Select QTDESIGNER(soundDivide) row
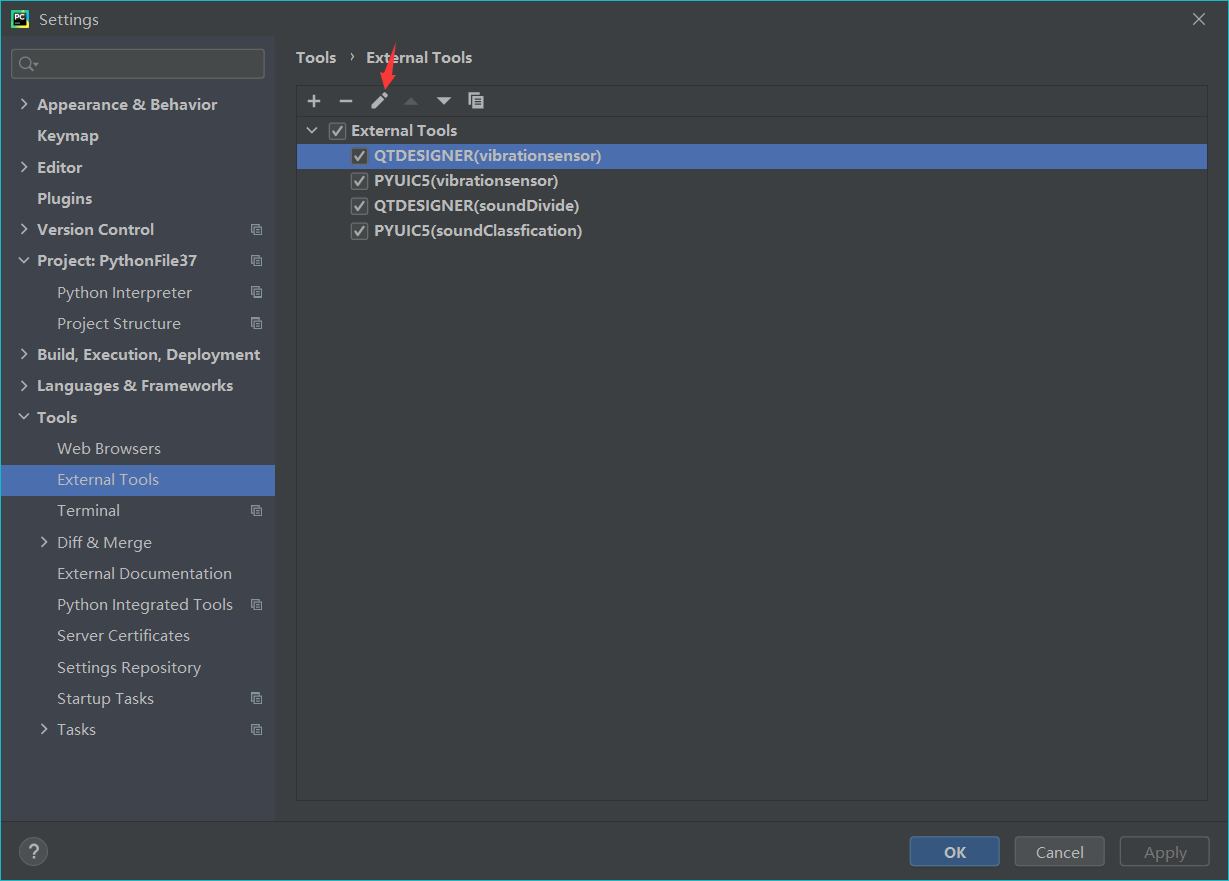1229x881 pixels. 752,206
